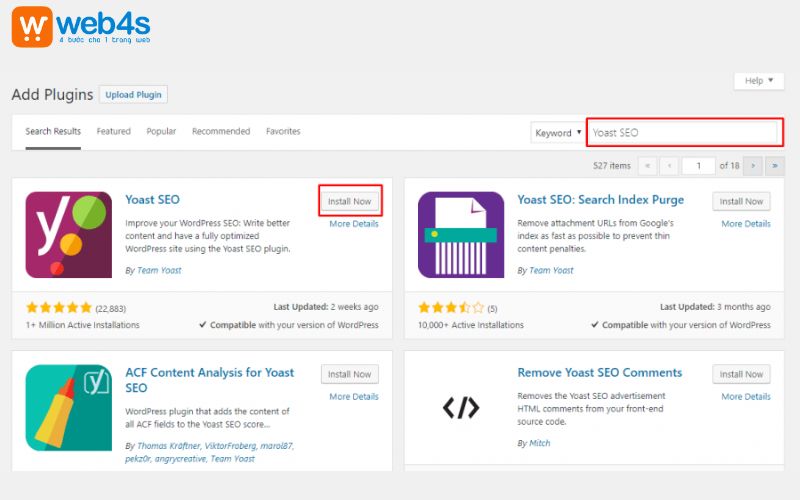Switch to the Featured tab

point(113,131)
